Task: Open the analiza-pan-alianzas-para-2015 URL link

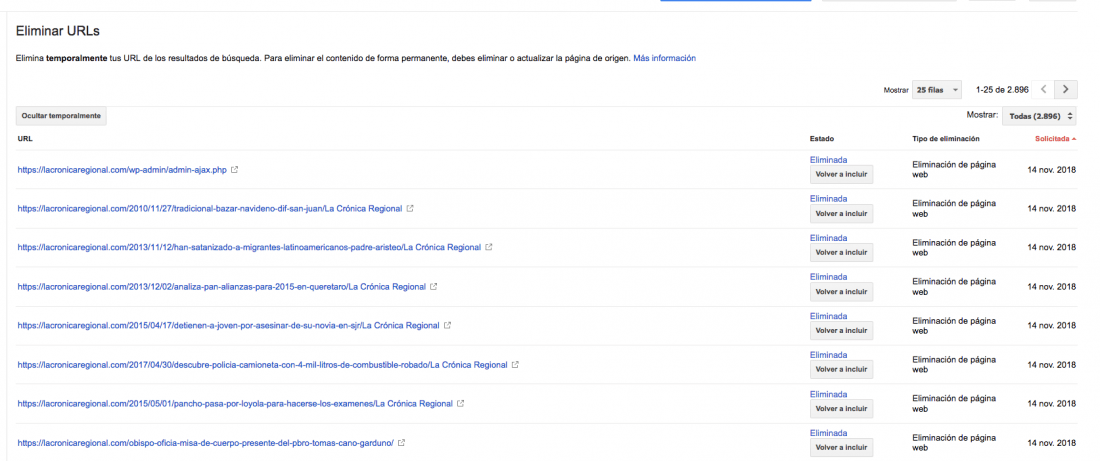Action: [x=222, y=286]
